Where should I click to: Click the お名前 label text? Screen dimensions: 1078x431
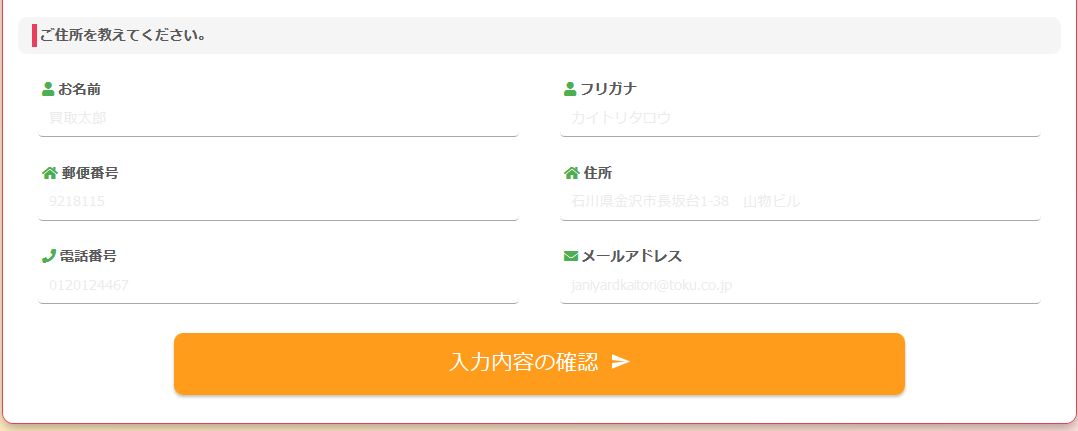click(79, 89)
